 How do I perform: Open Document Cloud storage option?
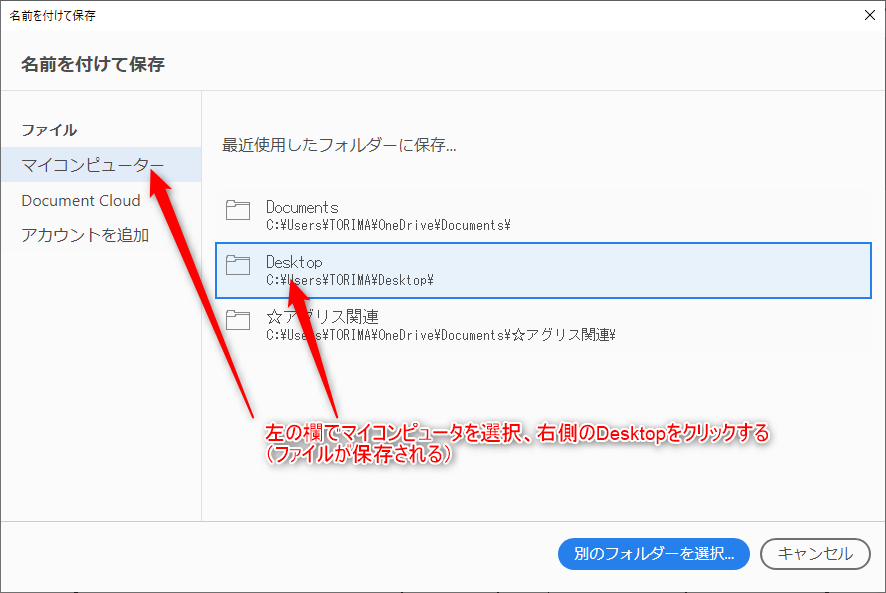(81, 201)
